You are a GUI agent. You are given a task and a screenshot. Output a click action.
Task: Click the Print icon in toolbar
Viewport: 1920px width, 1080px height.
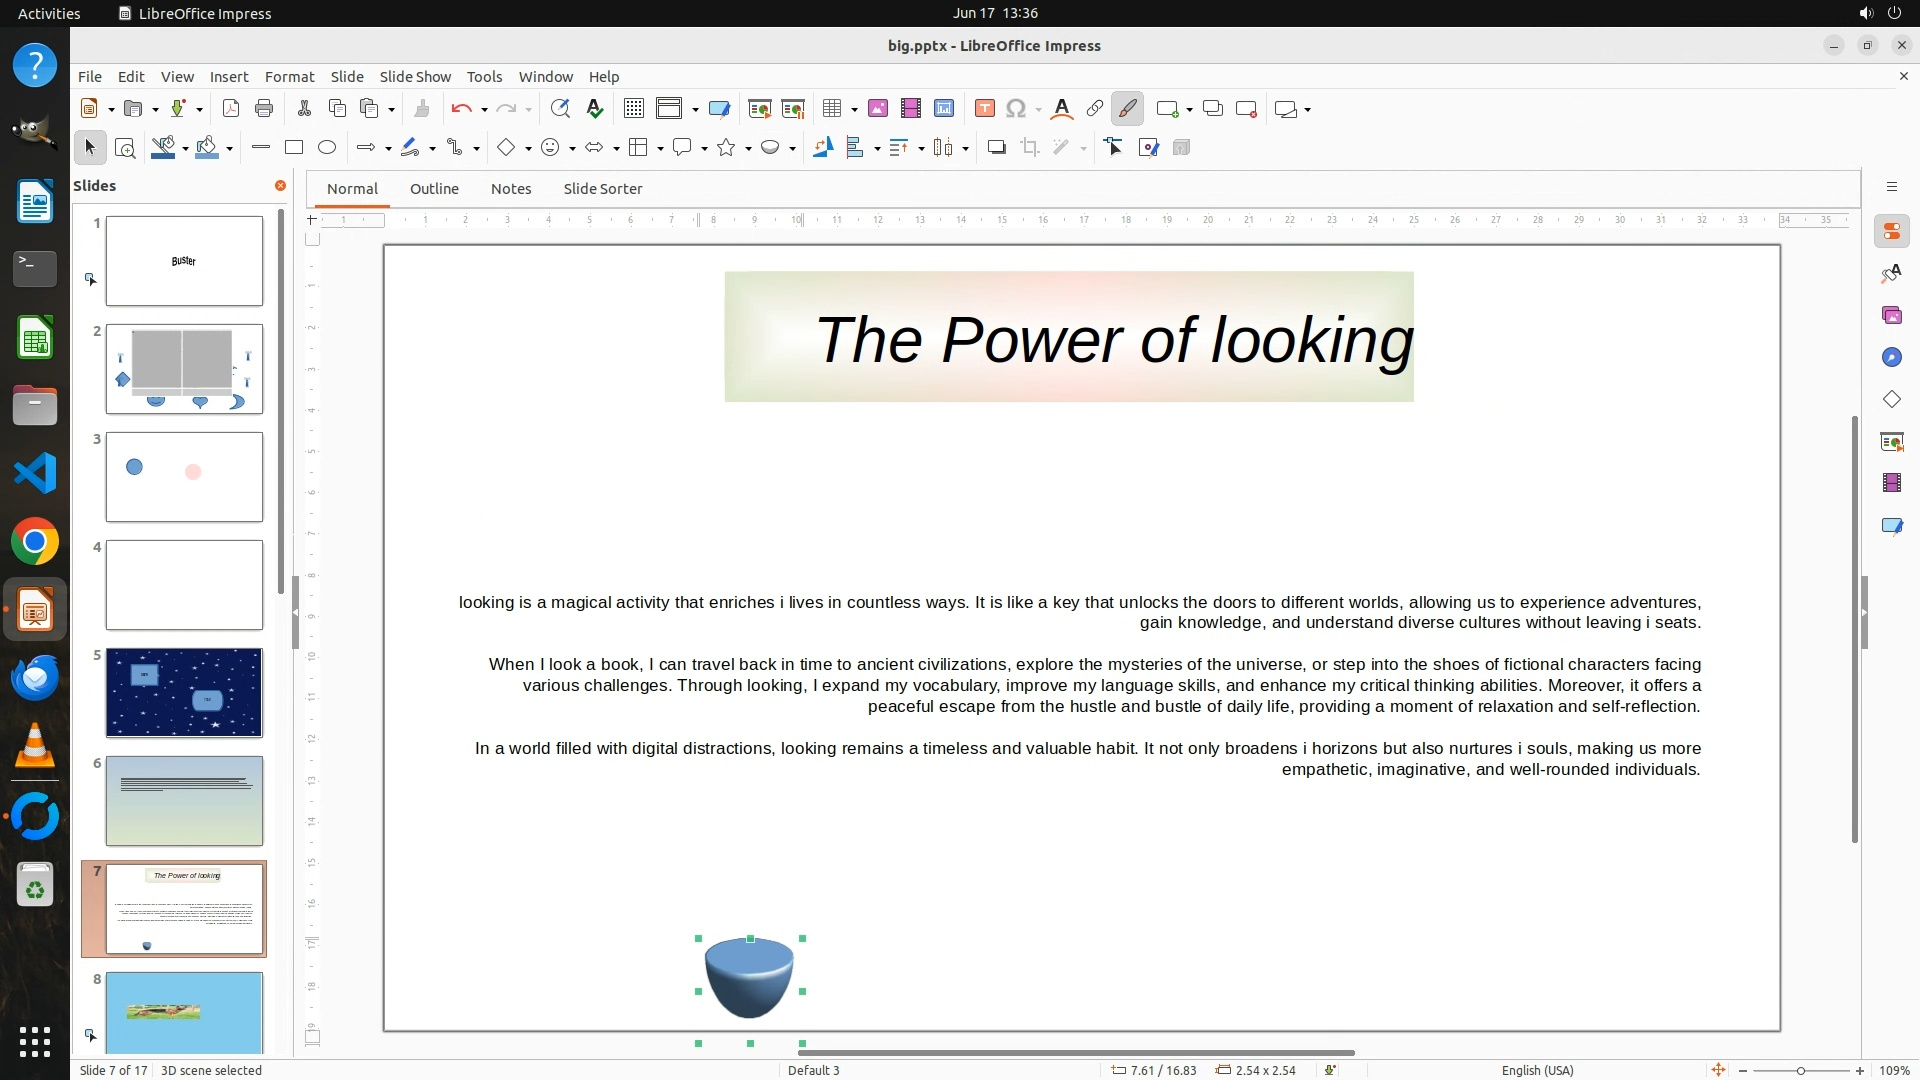tap(264, 109)
